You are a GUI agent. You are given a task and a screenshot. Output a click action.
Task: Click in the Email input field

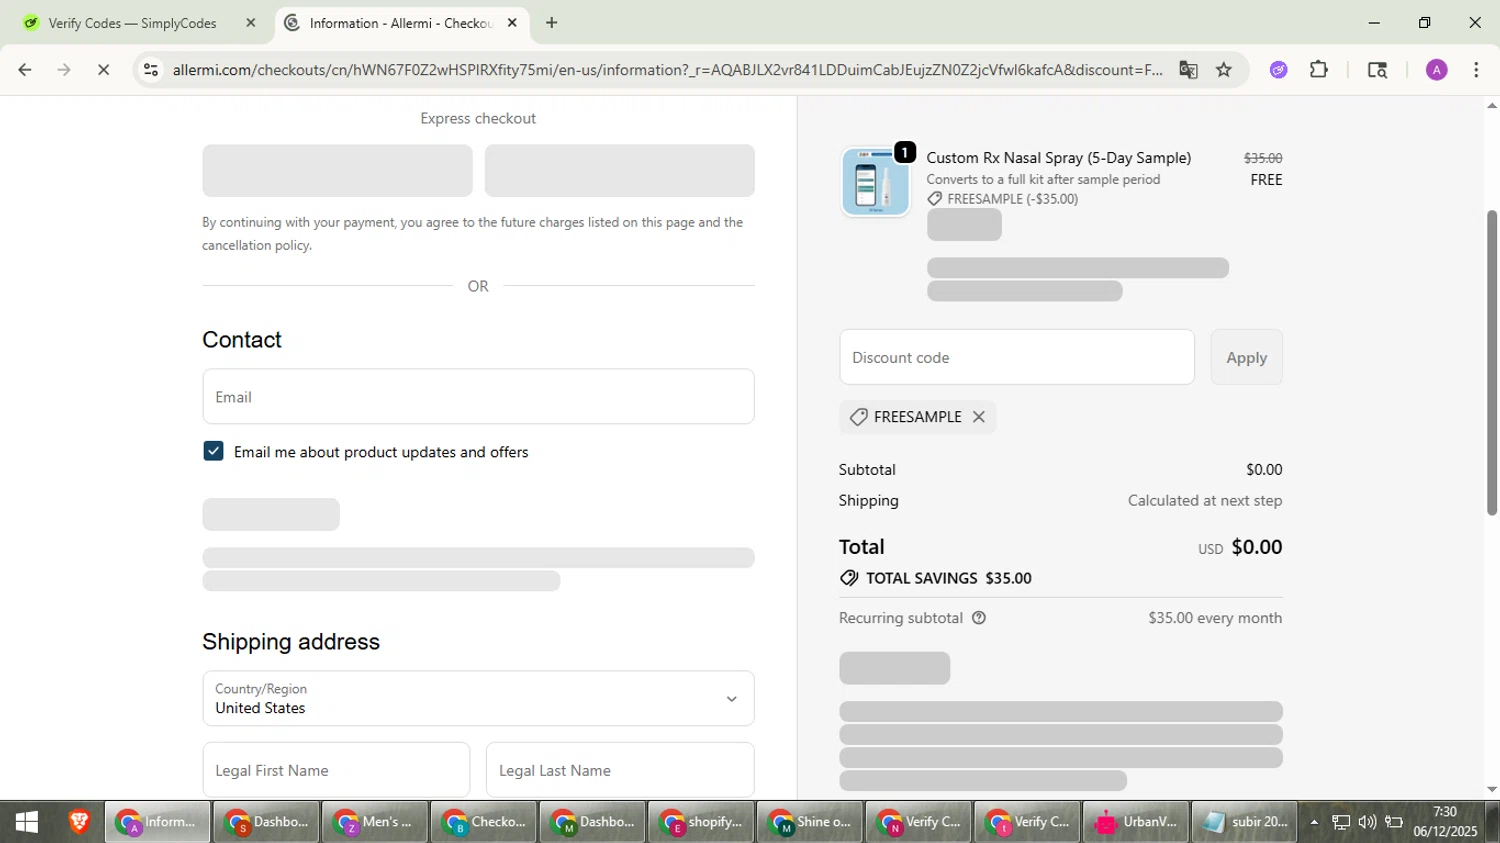478,397
